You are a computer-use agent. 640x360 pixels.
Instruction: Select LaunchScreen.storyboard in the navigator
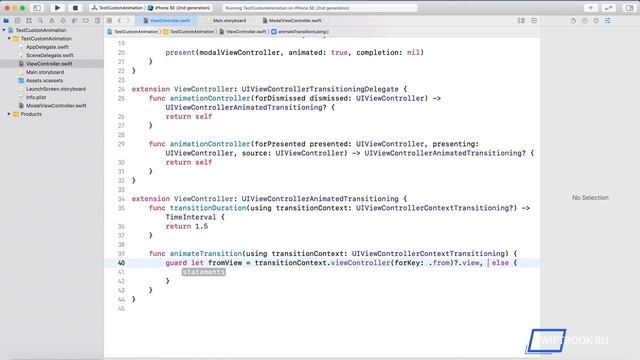56,89
